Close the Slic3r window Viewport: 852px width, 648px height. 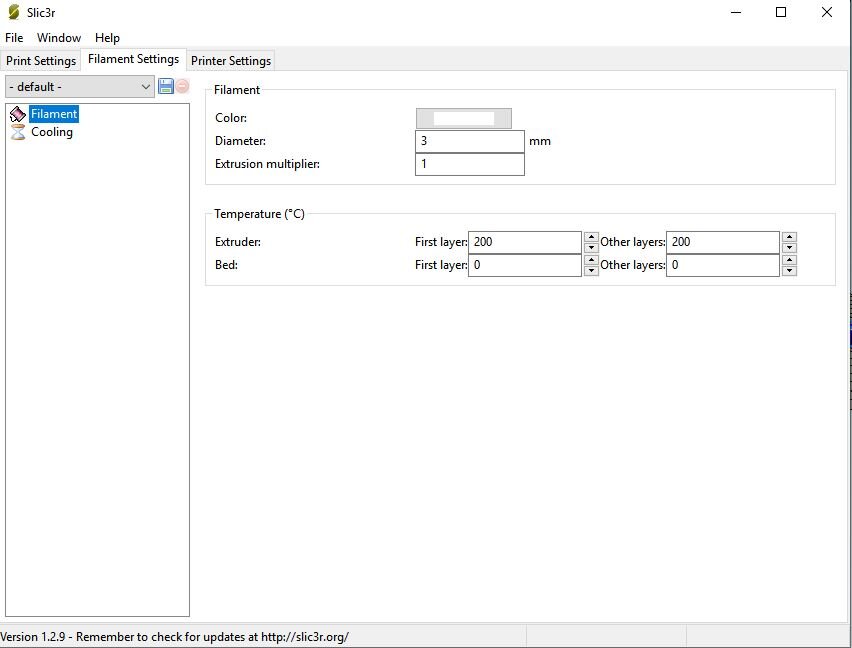point(826,12)
